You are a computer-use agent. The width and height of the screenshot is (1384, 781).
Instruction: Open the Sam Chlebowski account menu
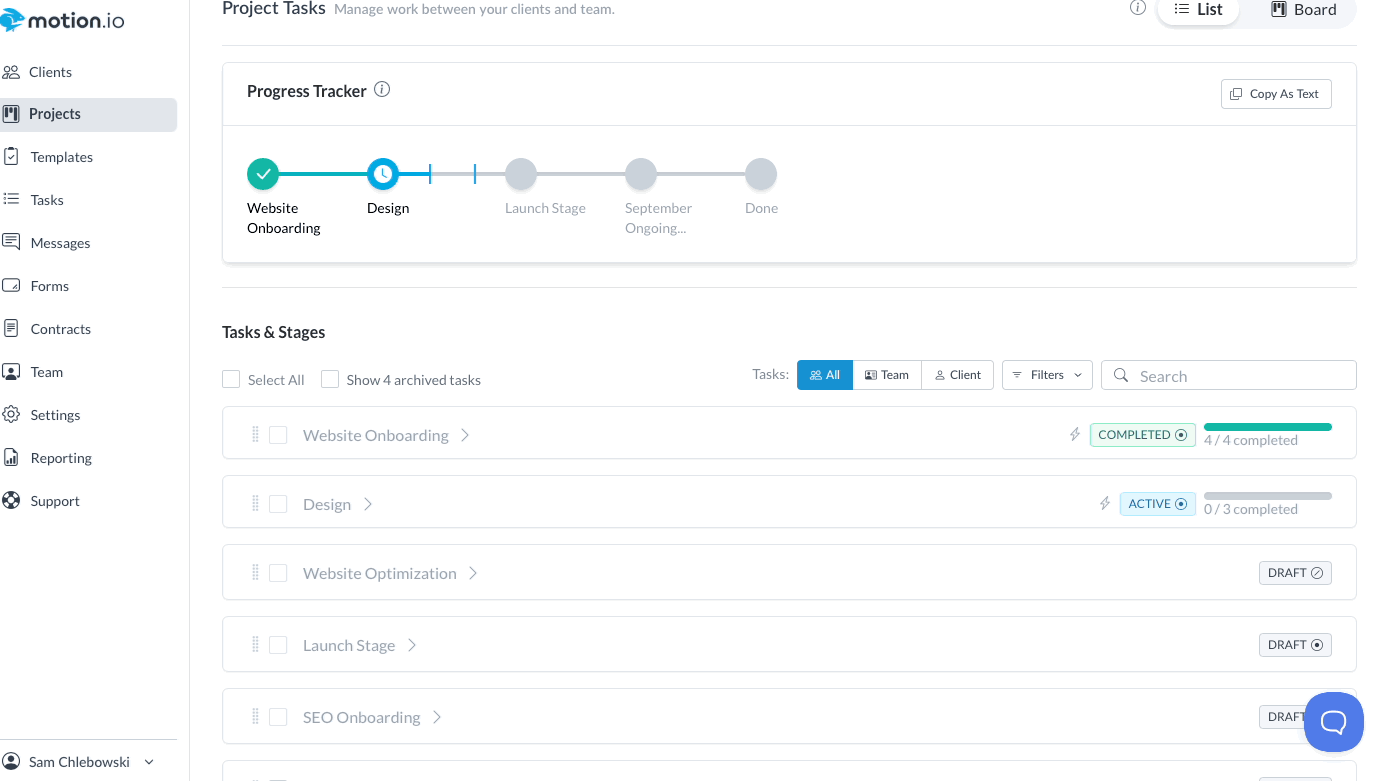pyautogui.click(x=79, y=762)
